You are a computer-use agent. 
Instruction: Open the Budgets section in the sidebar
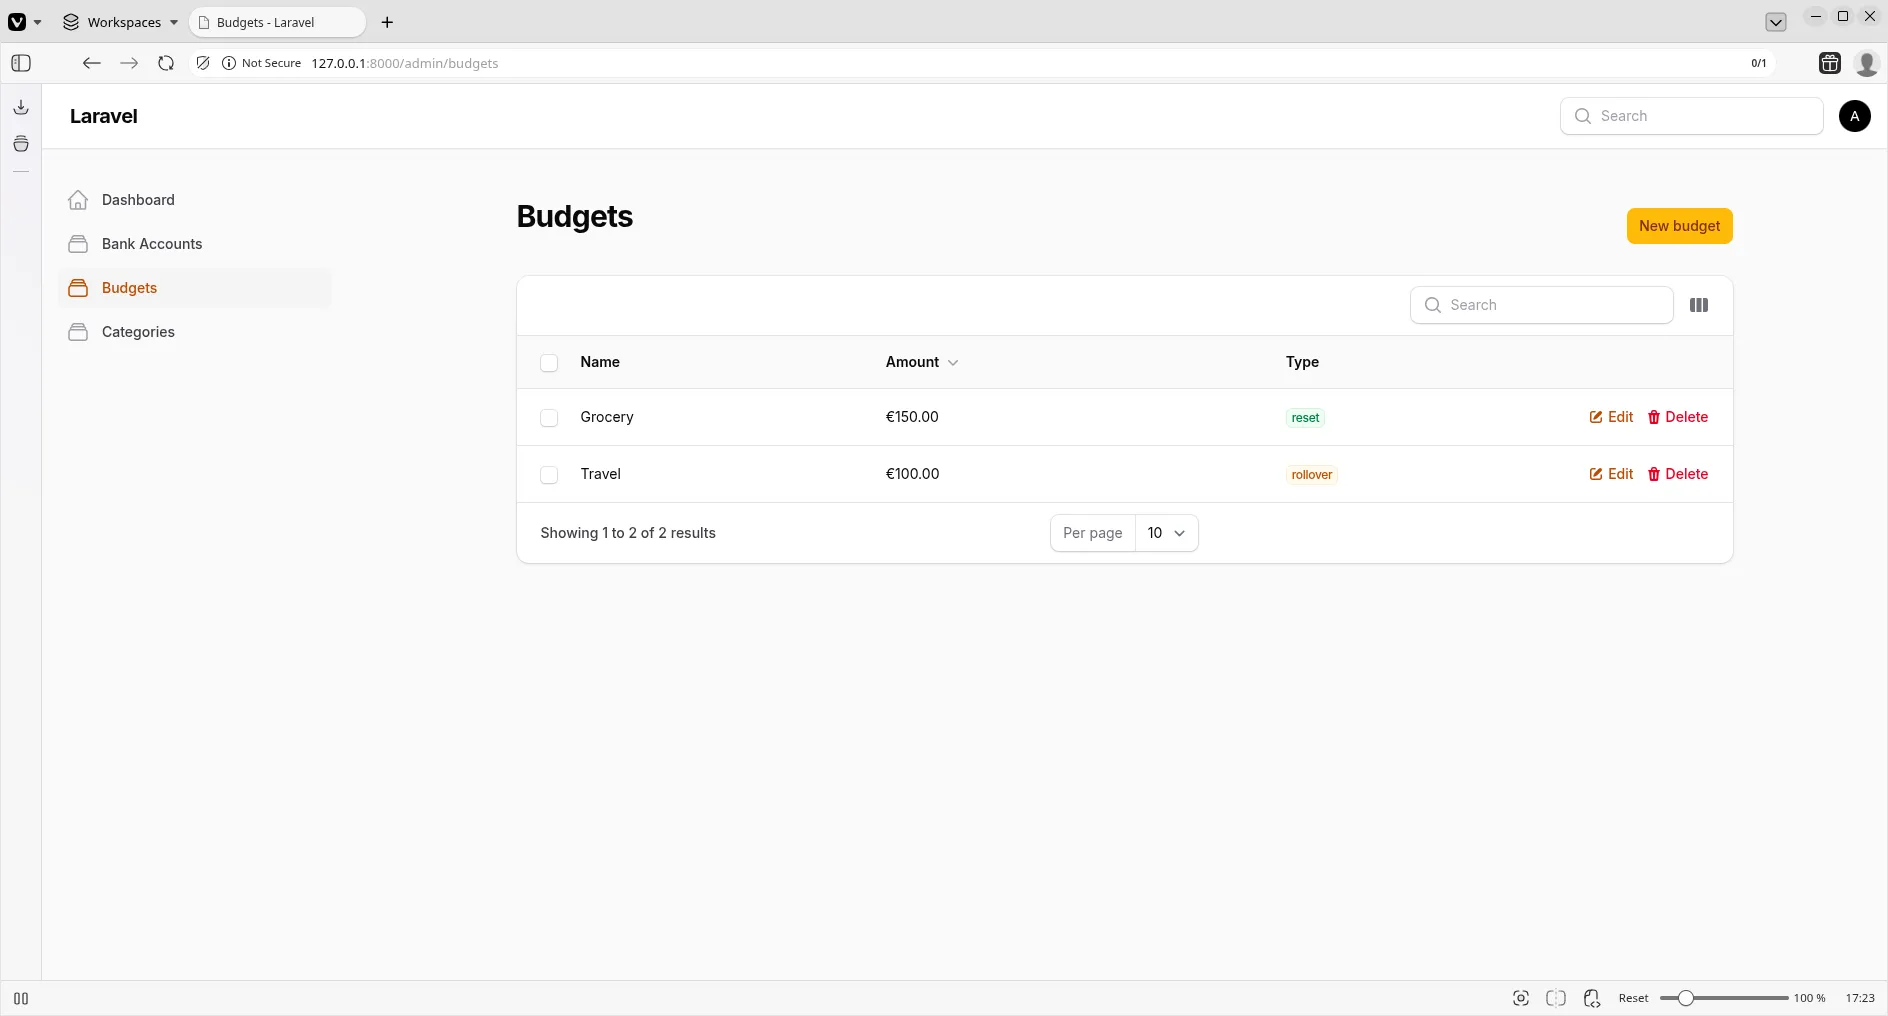(128, 288)
